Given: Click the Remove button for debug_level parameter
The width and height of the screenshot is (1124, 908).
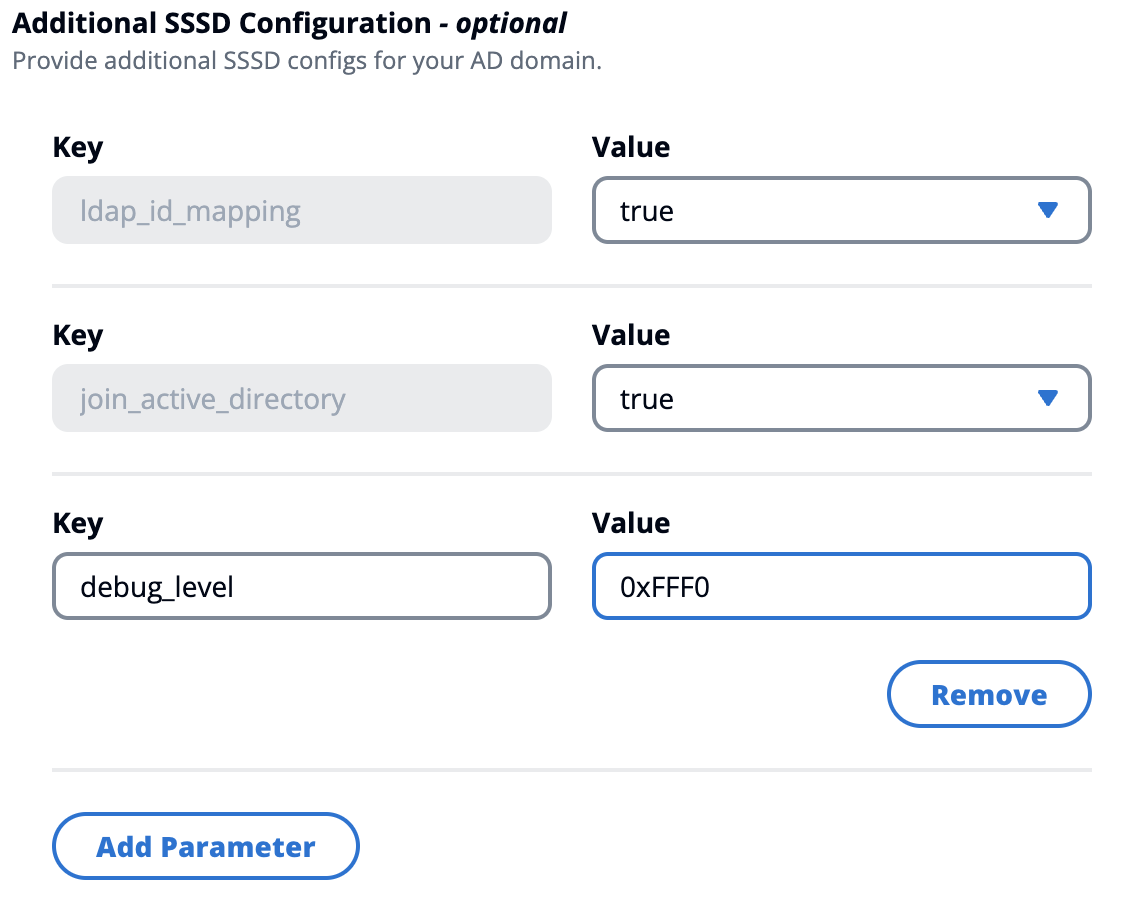Looking at the screenshot, I should pos(988,694).
